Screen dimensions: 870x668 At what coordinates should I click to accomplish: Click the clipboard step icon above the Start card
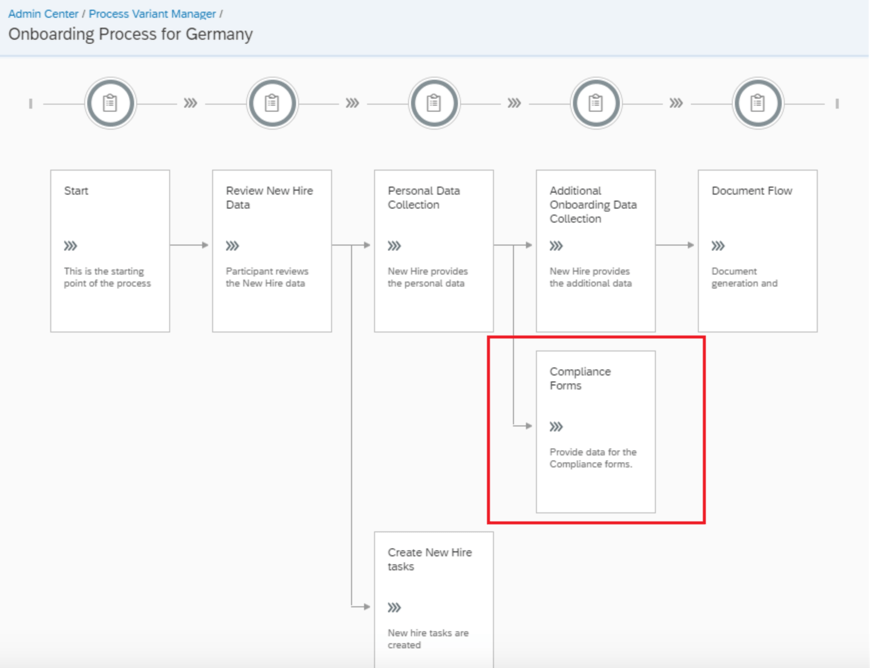(110, 103)
